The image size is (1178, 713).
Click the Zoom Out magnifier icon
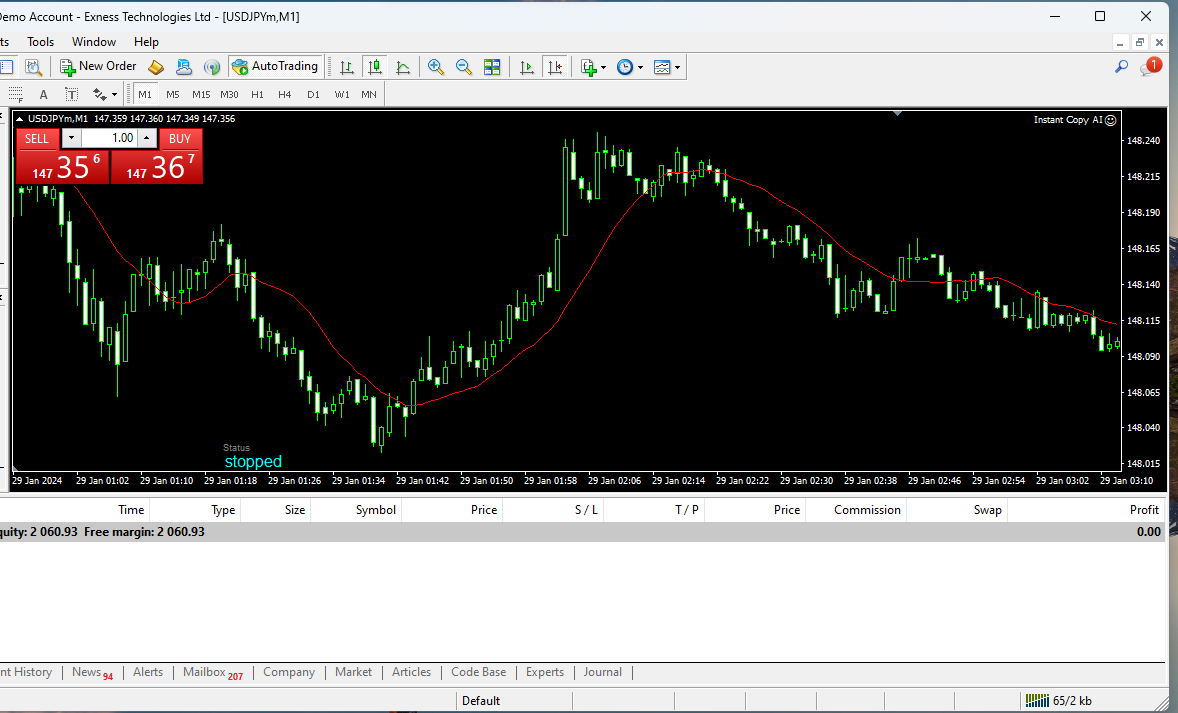point(464,67)
